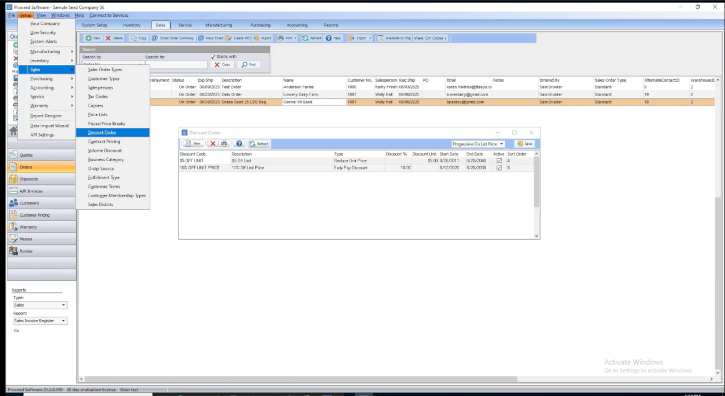The width and height of the screenshot is (725, 396).
Task: Click the Clear search button
Action: click(222, 65)
